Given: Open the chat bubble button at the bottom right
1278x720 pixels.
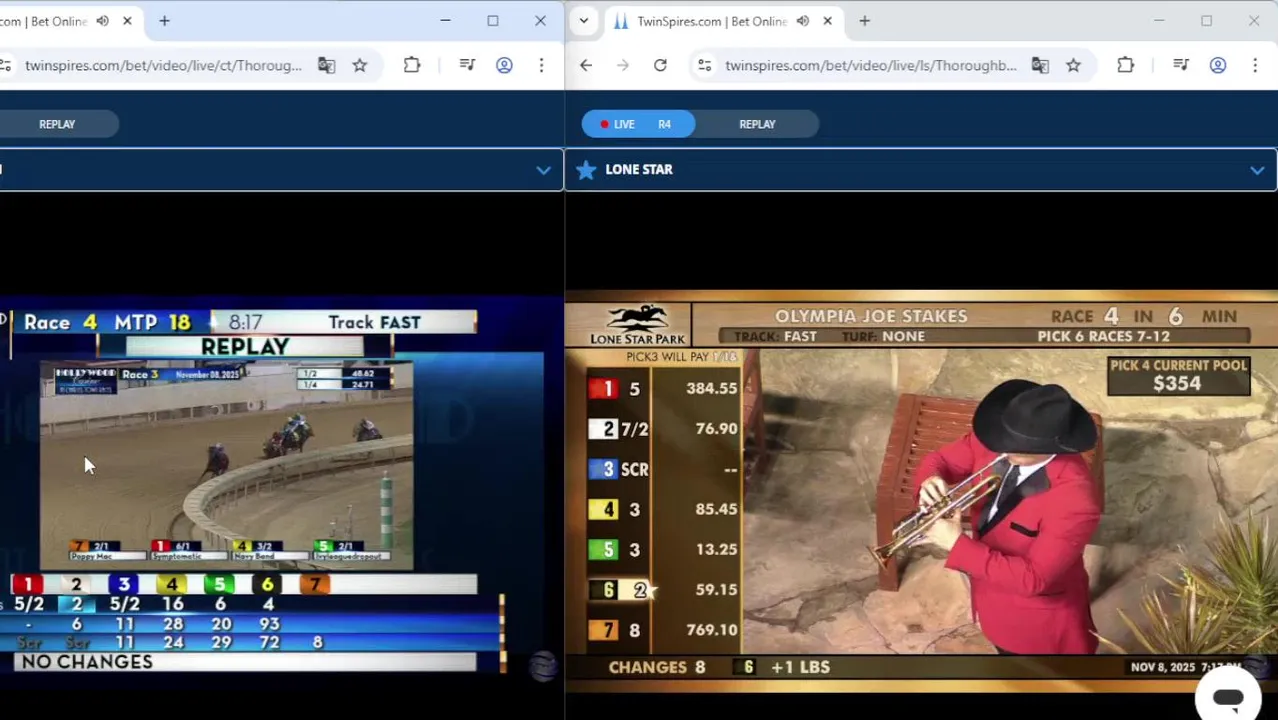Looking at the screenshot, I should (x=1227, y=698).
